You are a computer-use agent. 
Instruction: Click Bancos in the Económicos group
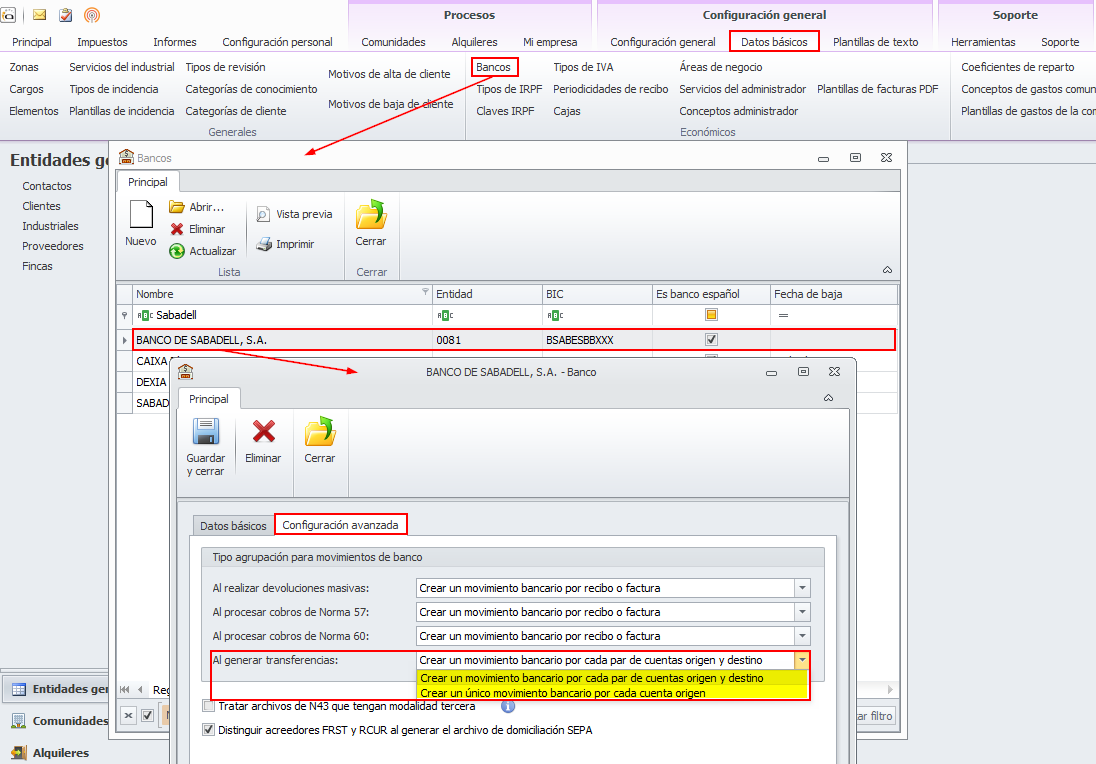pyautogui.click(x=493, y=67)
